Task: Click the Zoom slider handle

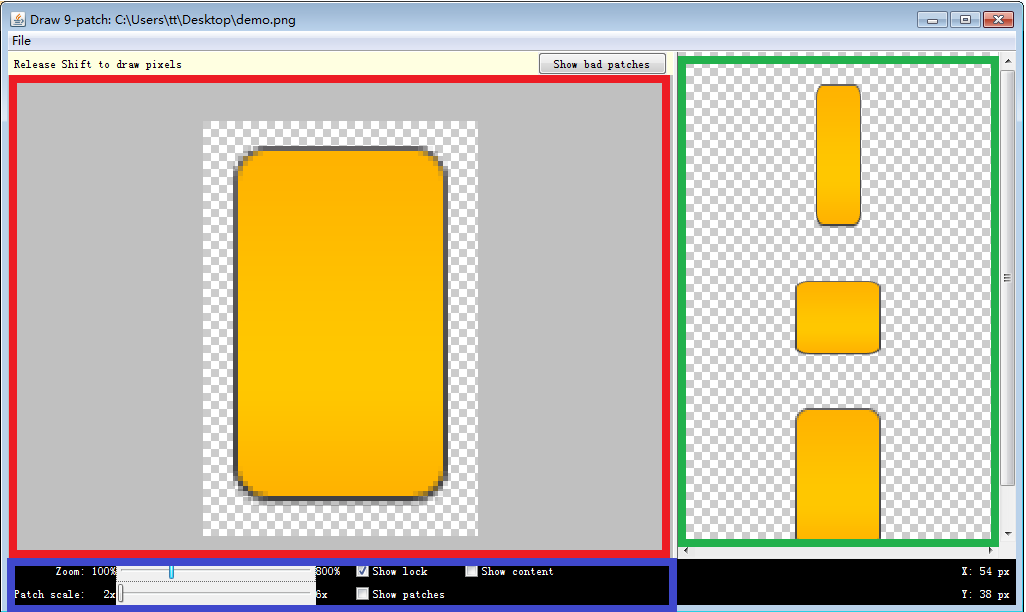Action: 171,572
